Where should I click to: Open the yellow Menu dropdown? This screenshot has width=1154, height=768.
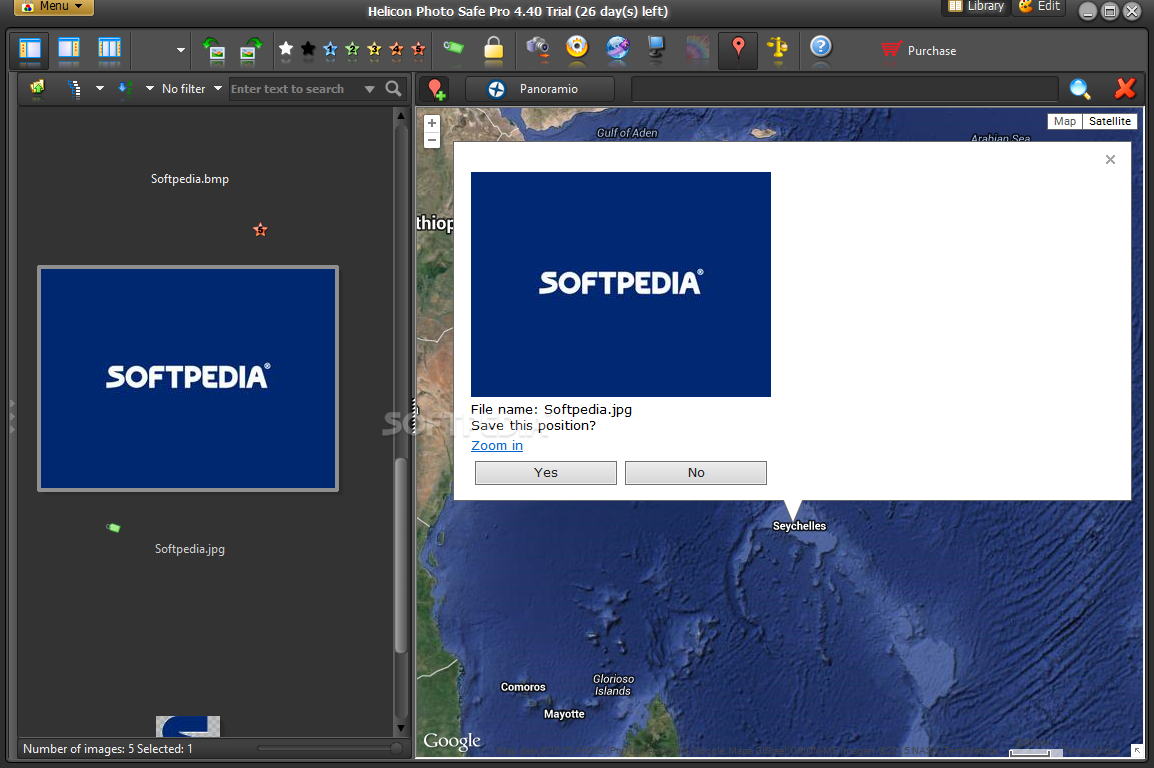click(x=53, y=7)
